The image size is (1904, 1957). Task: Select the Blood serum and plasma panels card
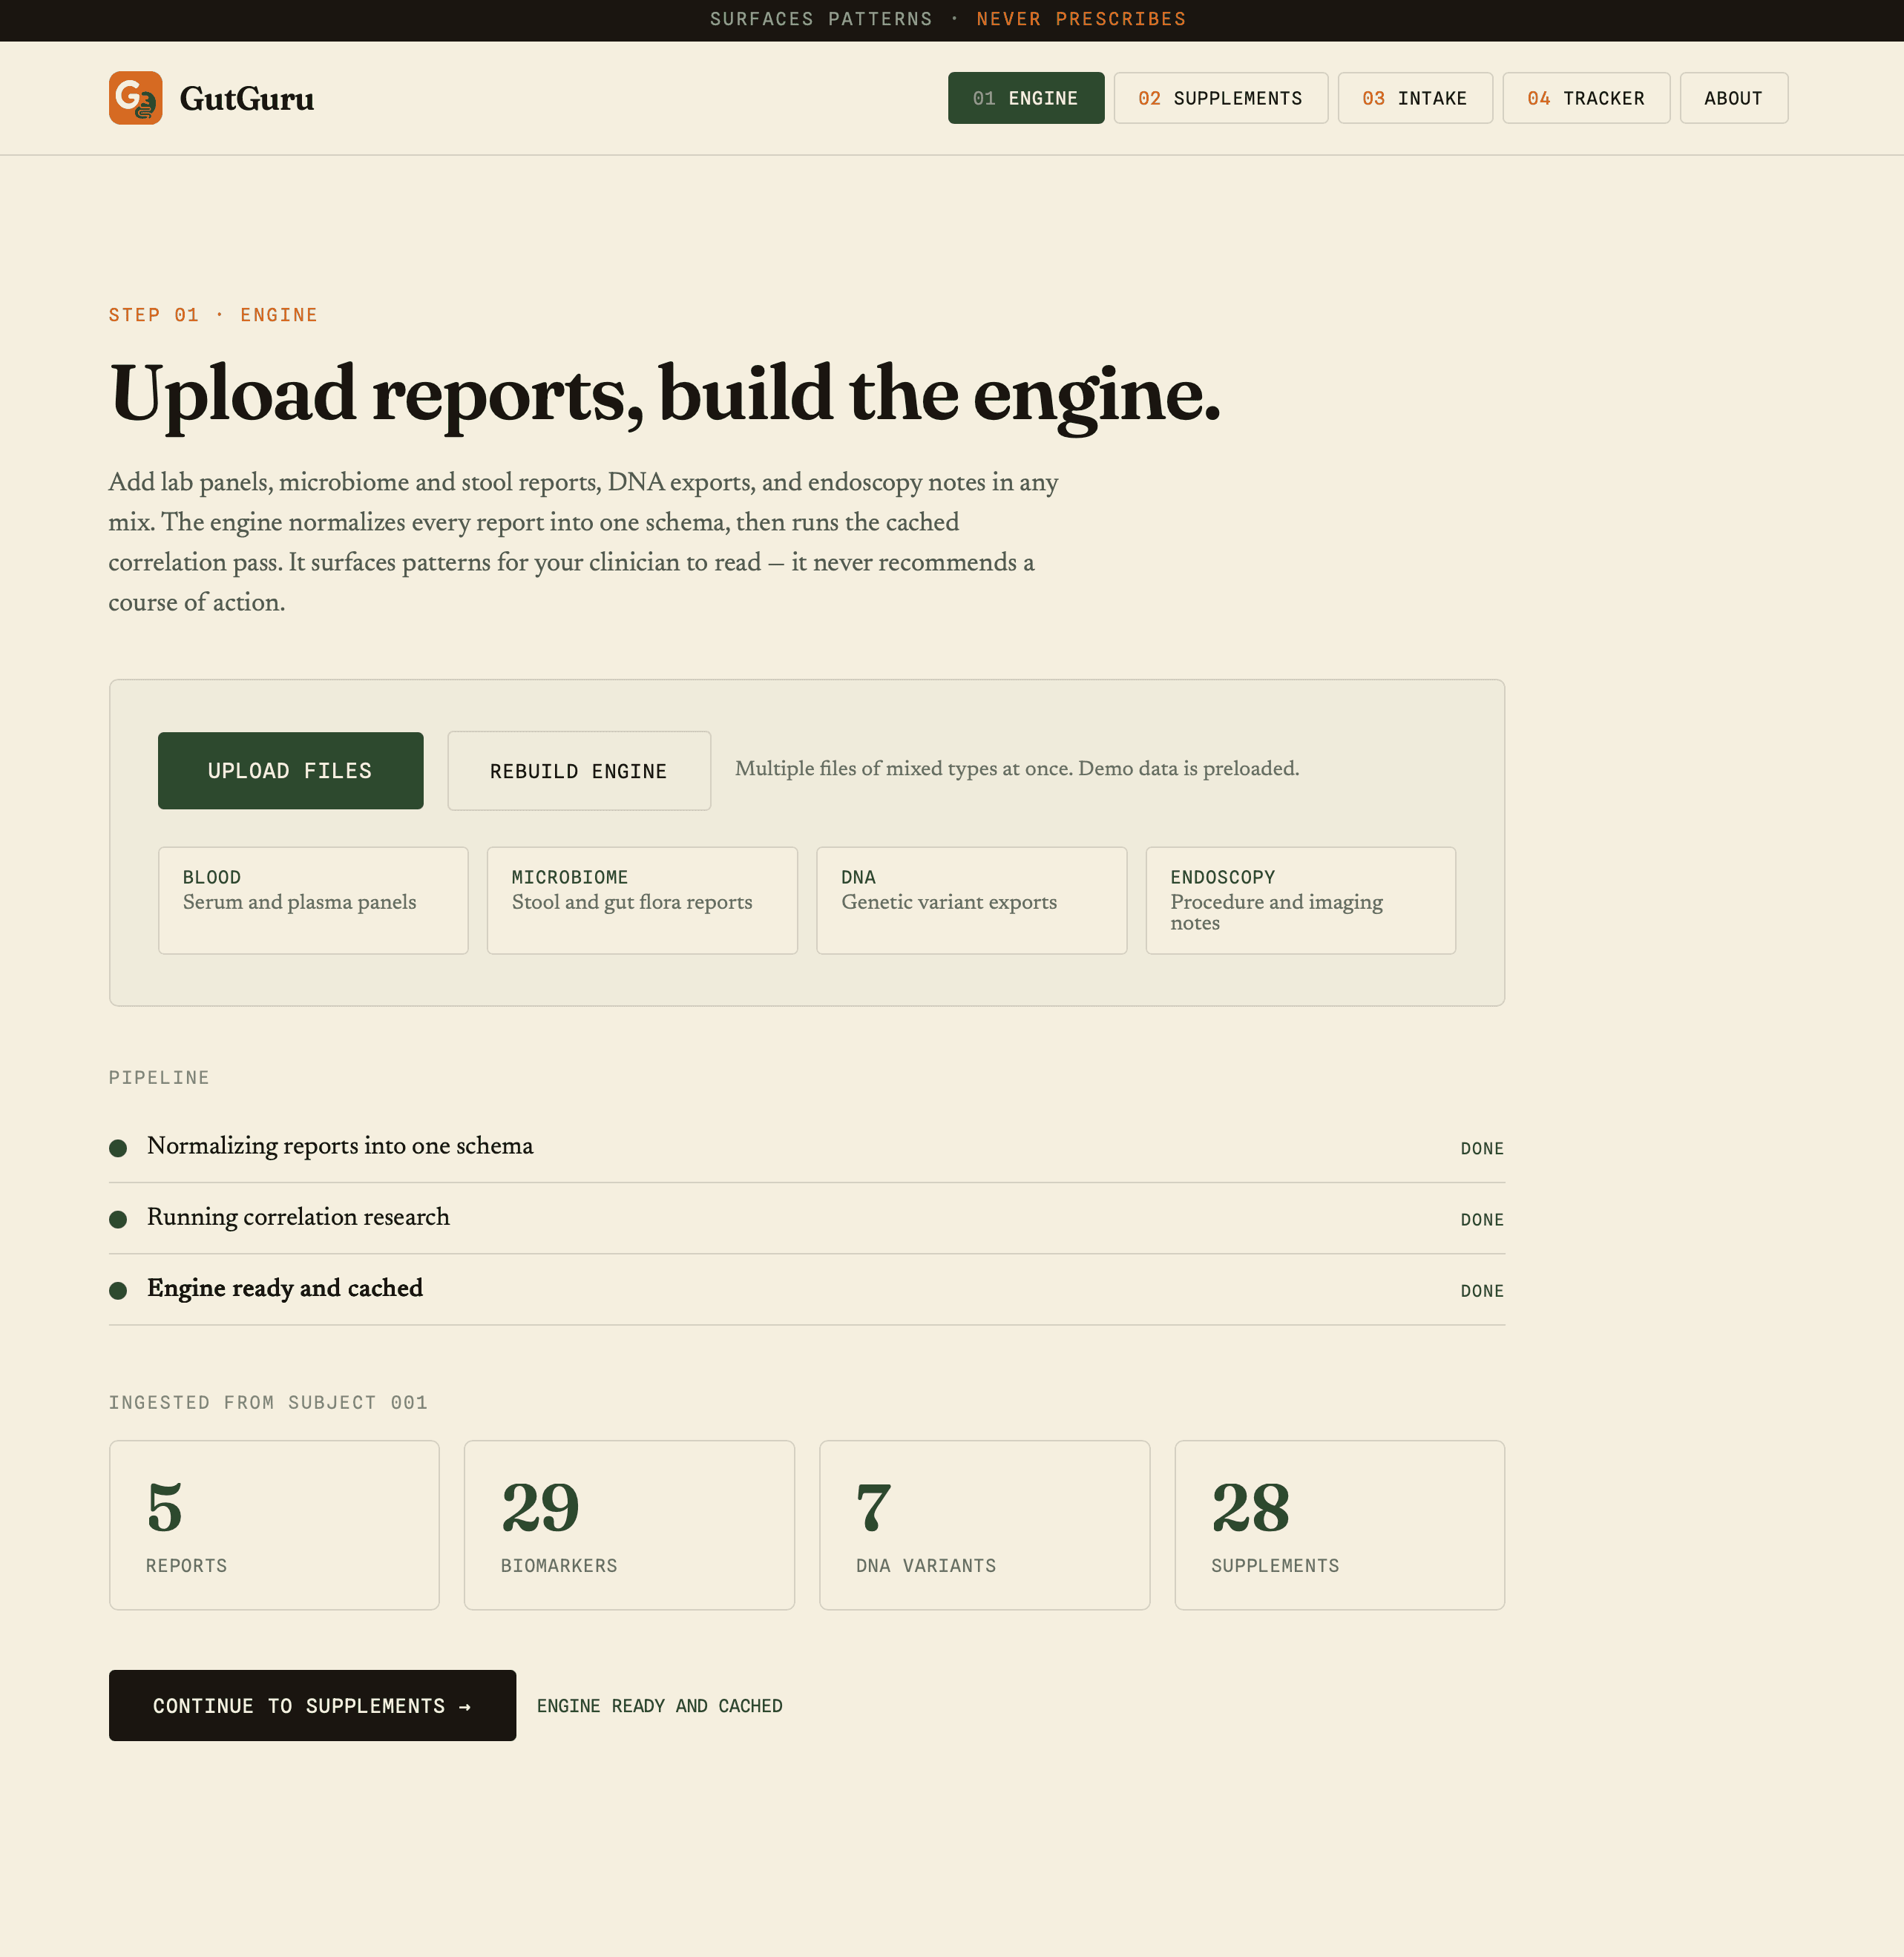click(313, 900)
